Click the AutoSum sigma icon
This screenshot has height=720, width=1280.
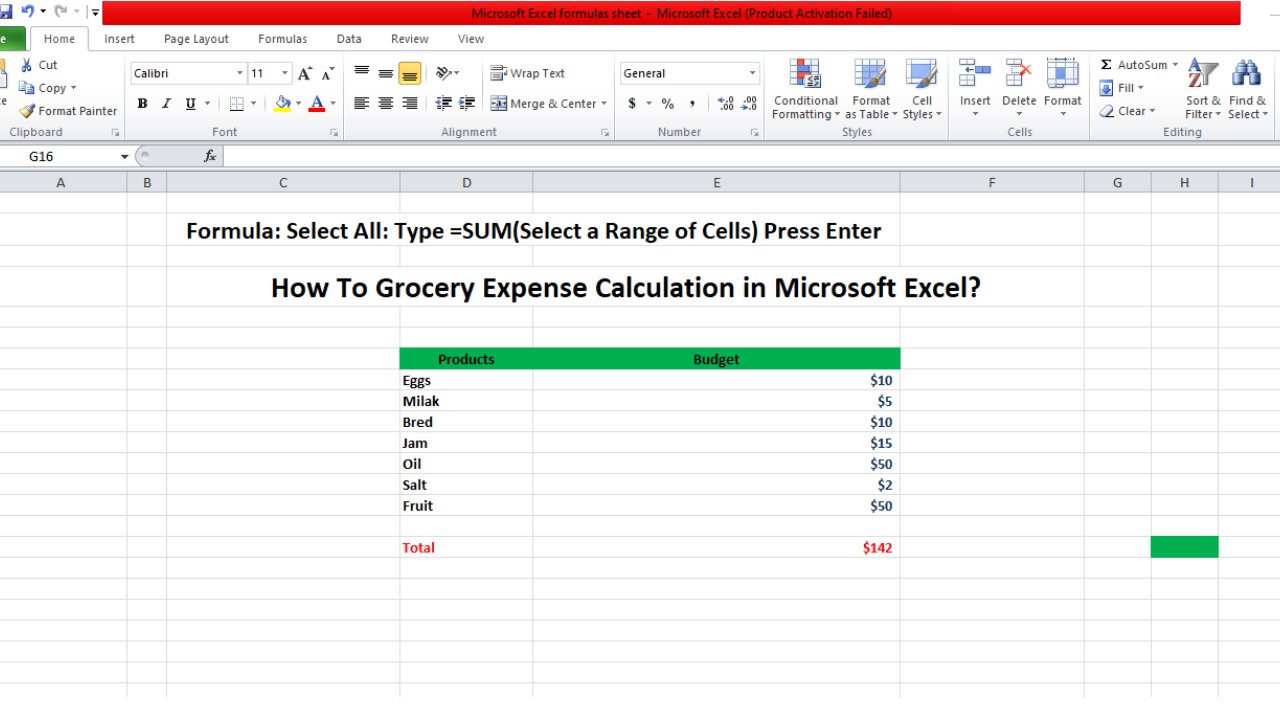pos(1106,65)
